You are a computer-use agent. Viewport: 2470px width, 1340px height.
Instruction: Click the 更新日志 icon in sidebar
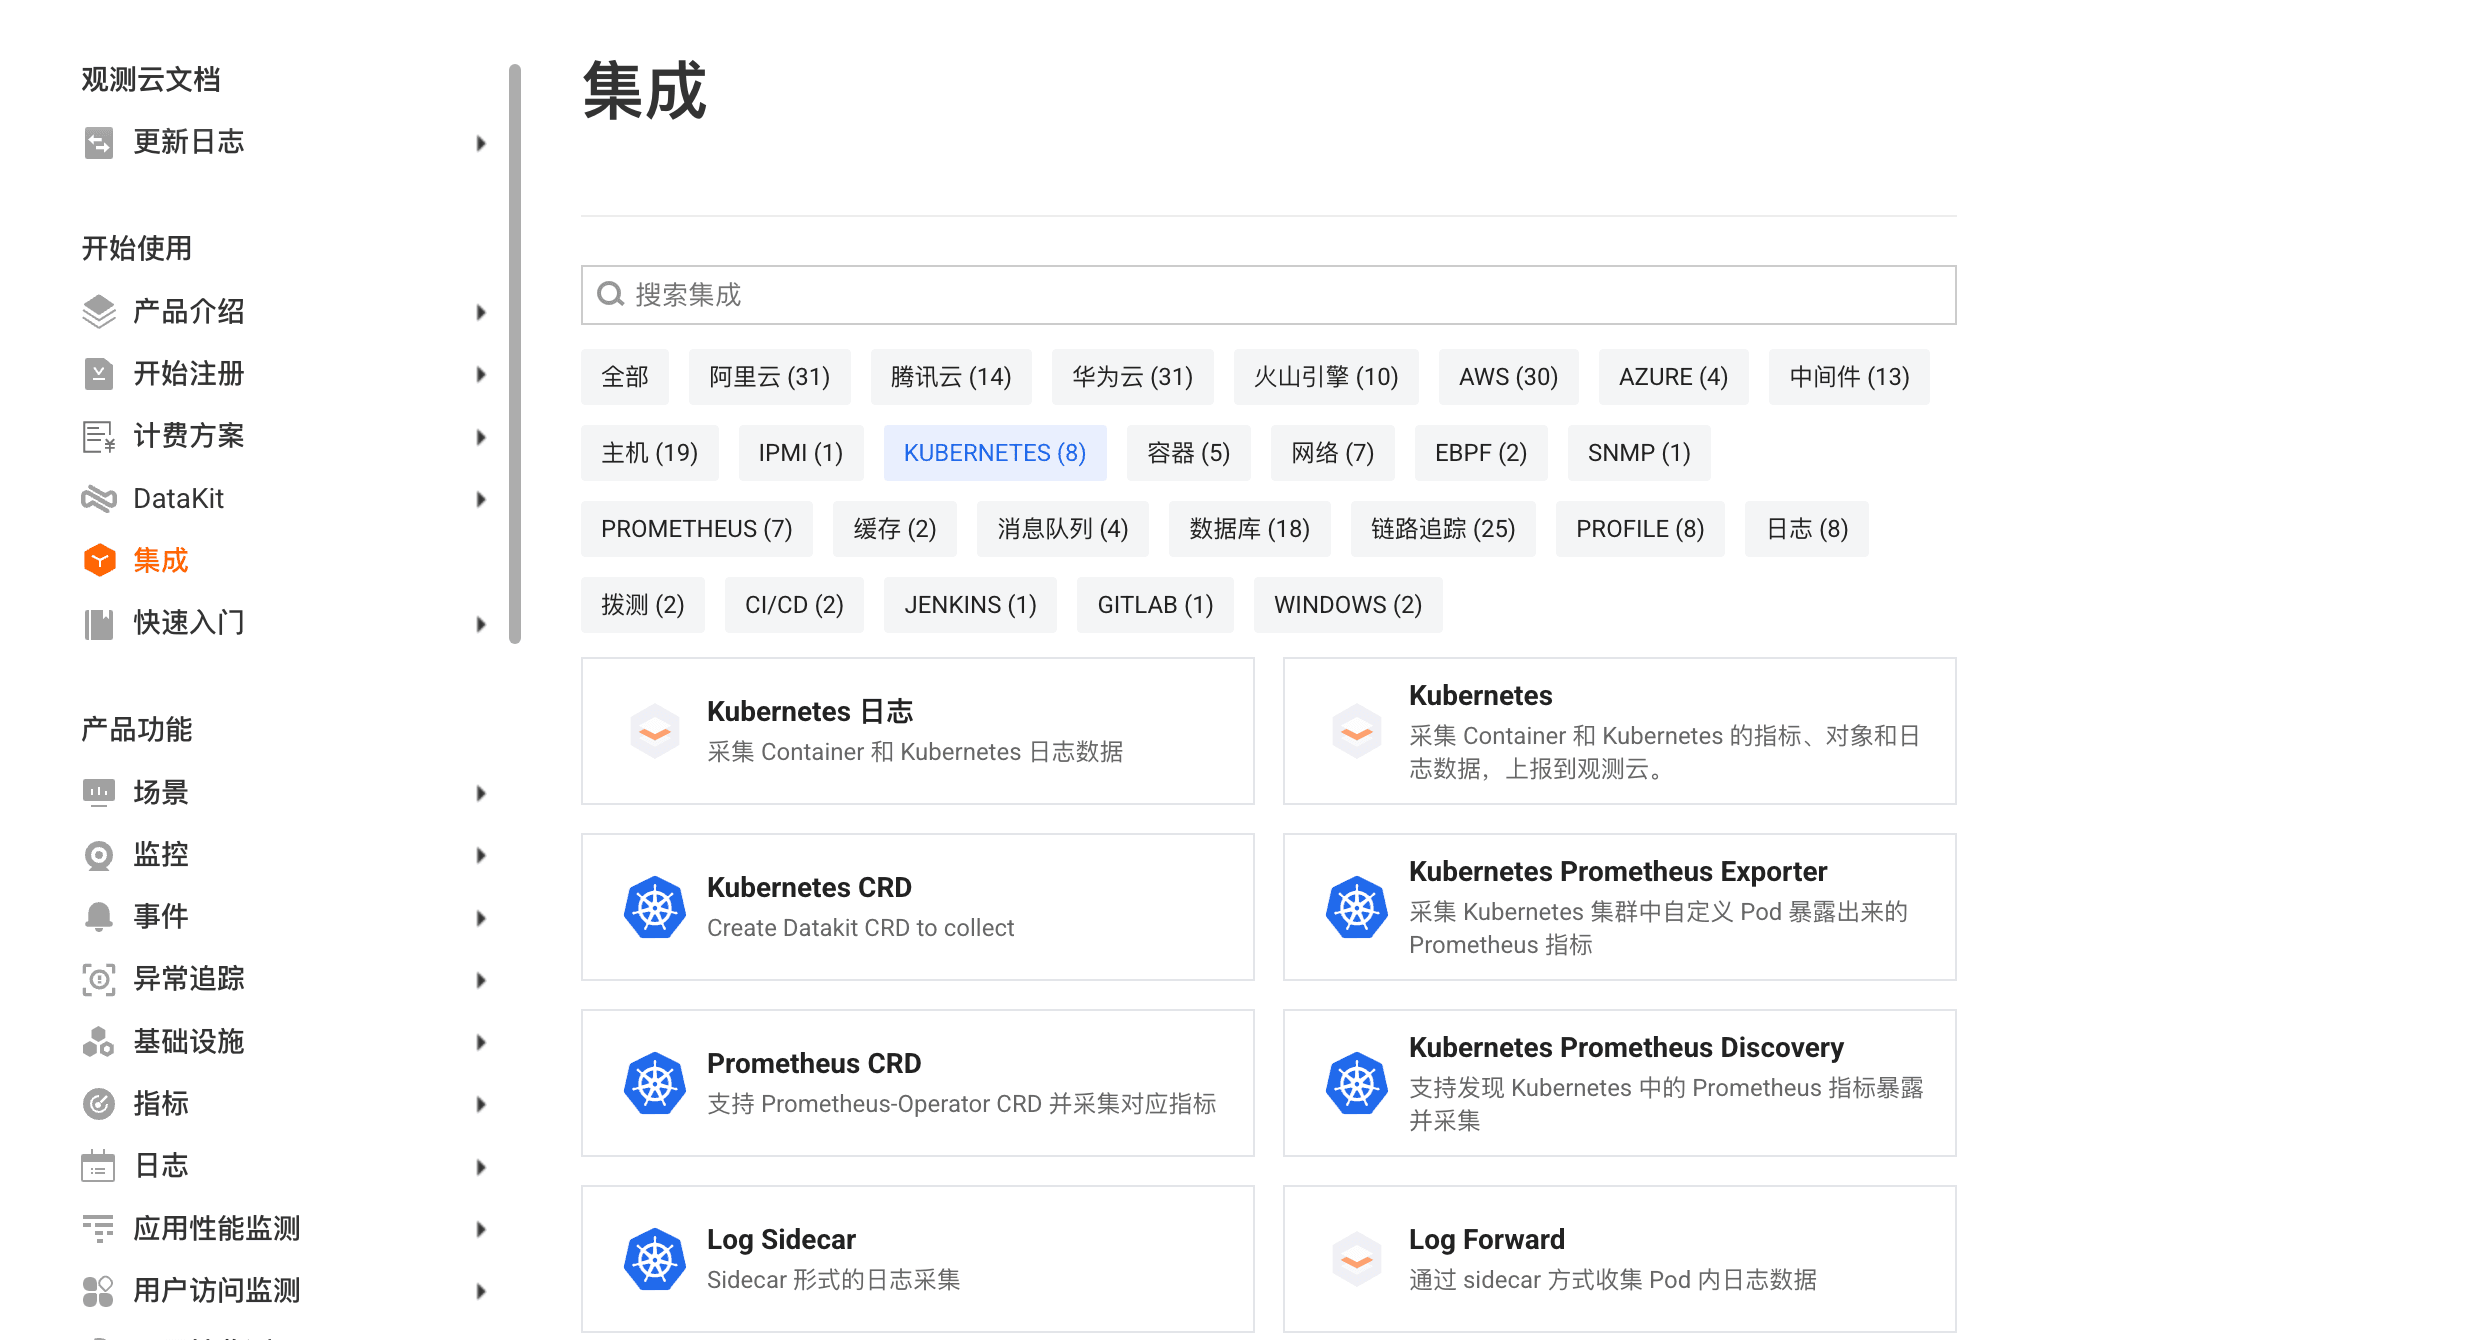click(98, 143)
